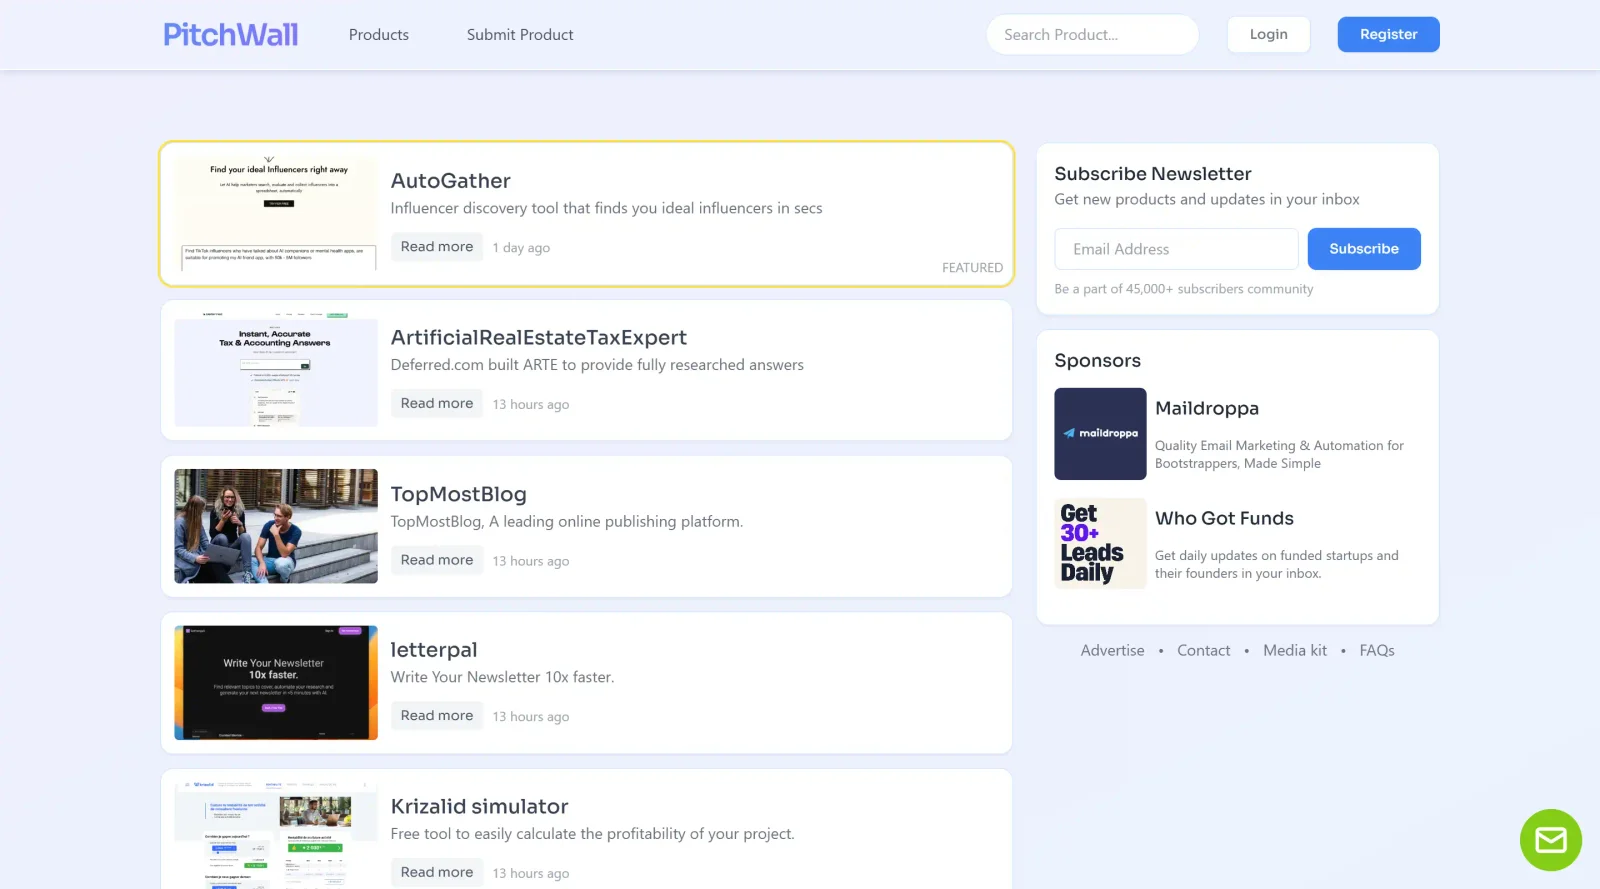Image resolution: width=1600 pixels, height=889 pixels.
Task: Open the chat mail icon button
Action: point(1550,840)
